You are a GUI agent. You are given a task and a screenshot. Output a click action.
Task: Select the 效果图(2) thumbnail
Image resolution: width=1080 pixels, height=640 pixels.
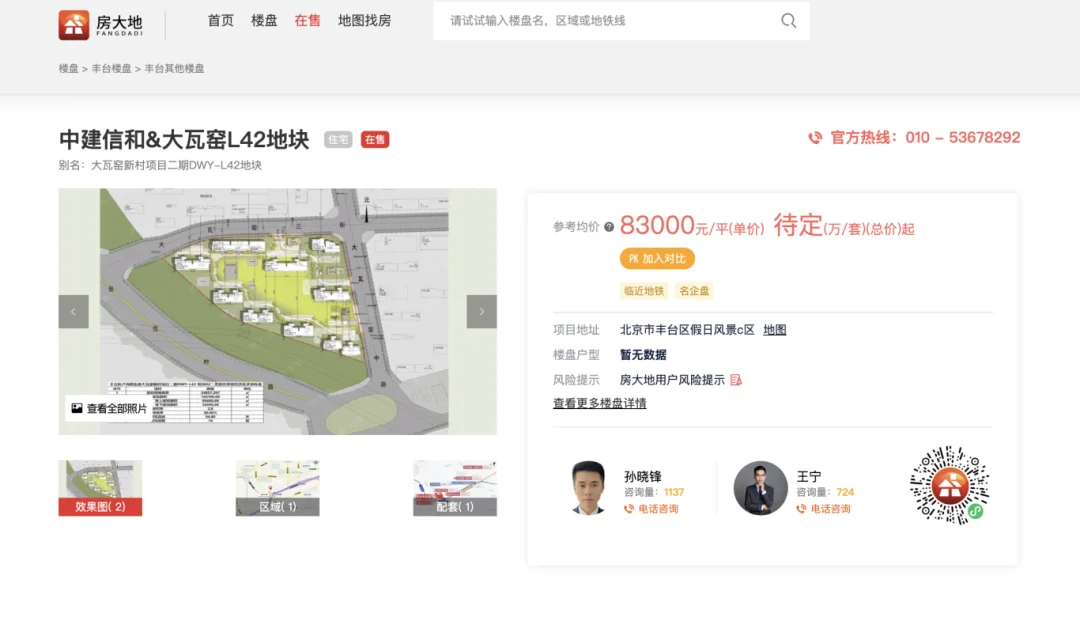(100, 489)
